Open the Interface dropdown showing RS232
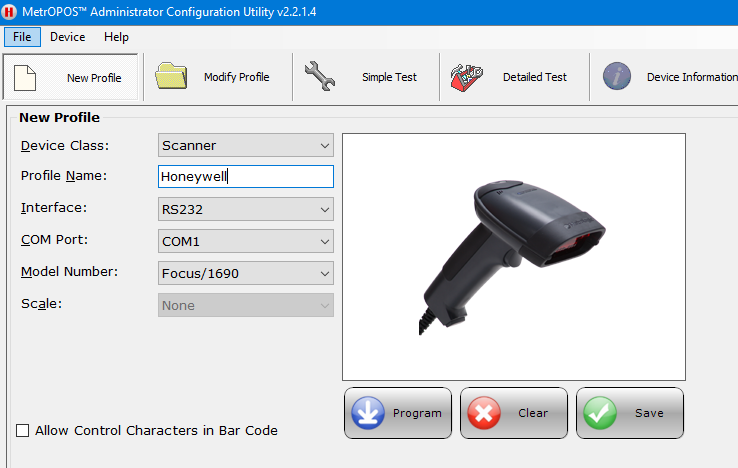 click(246, 210)
